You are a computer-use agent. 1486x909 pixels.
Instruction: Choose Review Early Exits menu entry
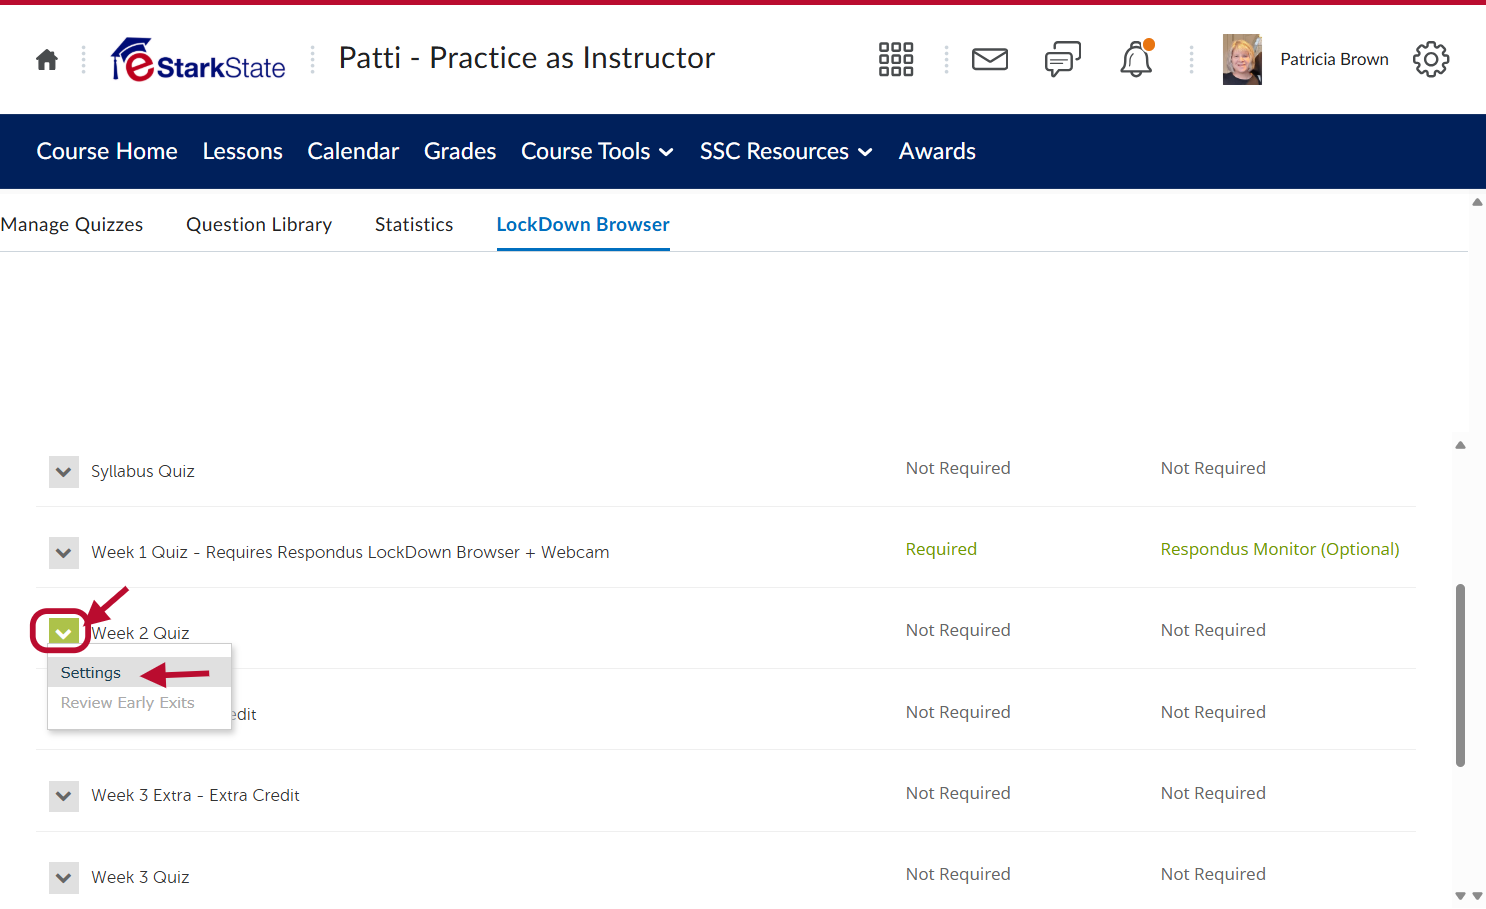pos(139,703)
